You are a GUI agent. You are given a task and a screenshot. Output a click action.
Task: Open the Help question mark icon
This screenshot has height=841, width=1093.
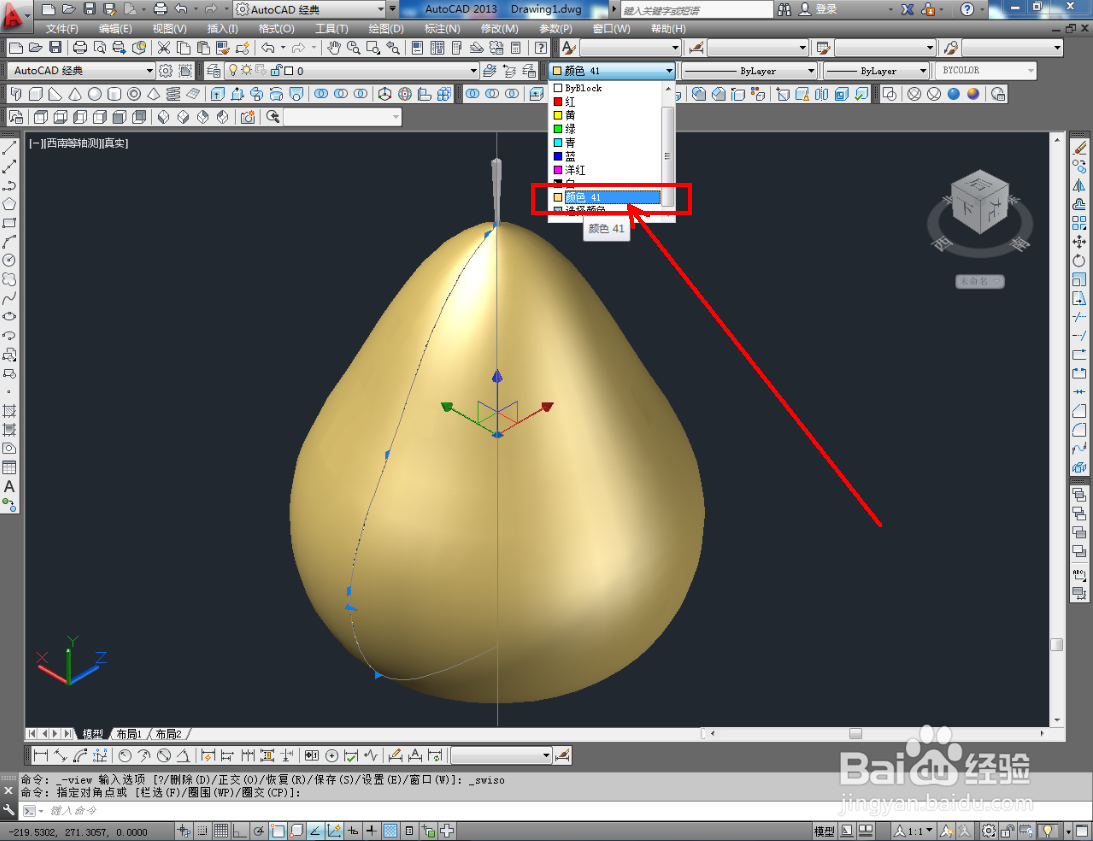pyautogui.click(x=540, y=47)
